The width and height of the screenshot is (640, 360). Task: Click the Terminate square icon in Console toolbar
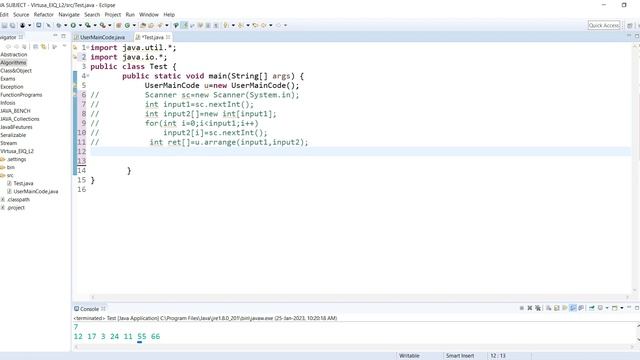(x=522, y=308)
